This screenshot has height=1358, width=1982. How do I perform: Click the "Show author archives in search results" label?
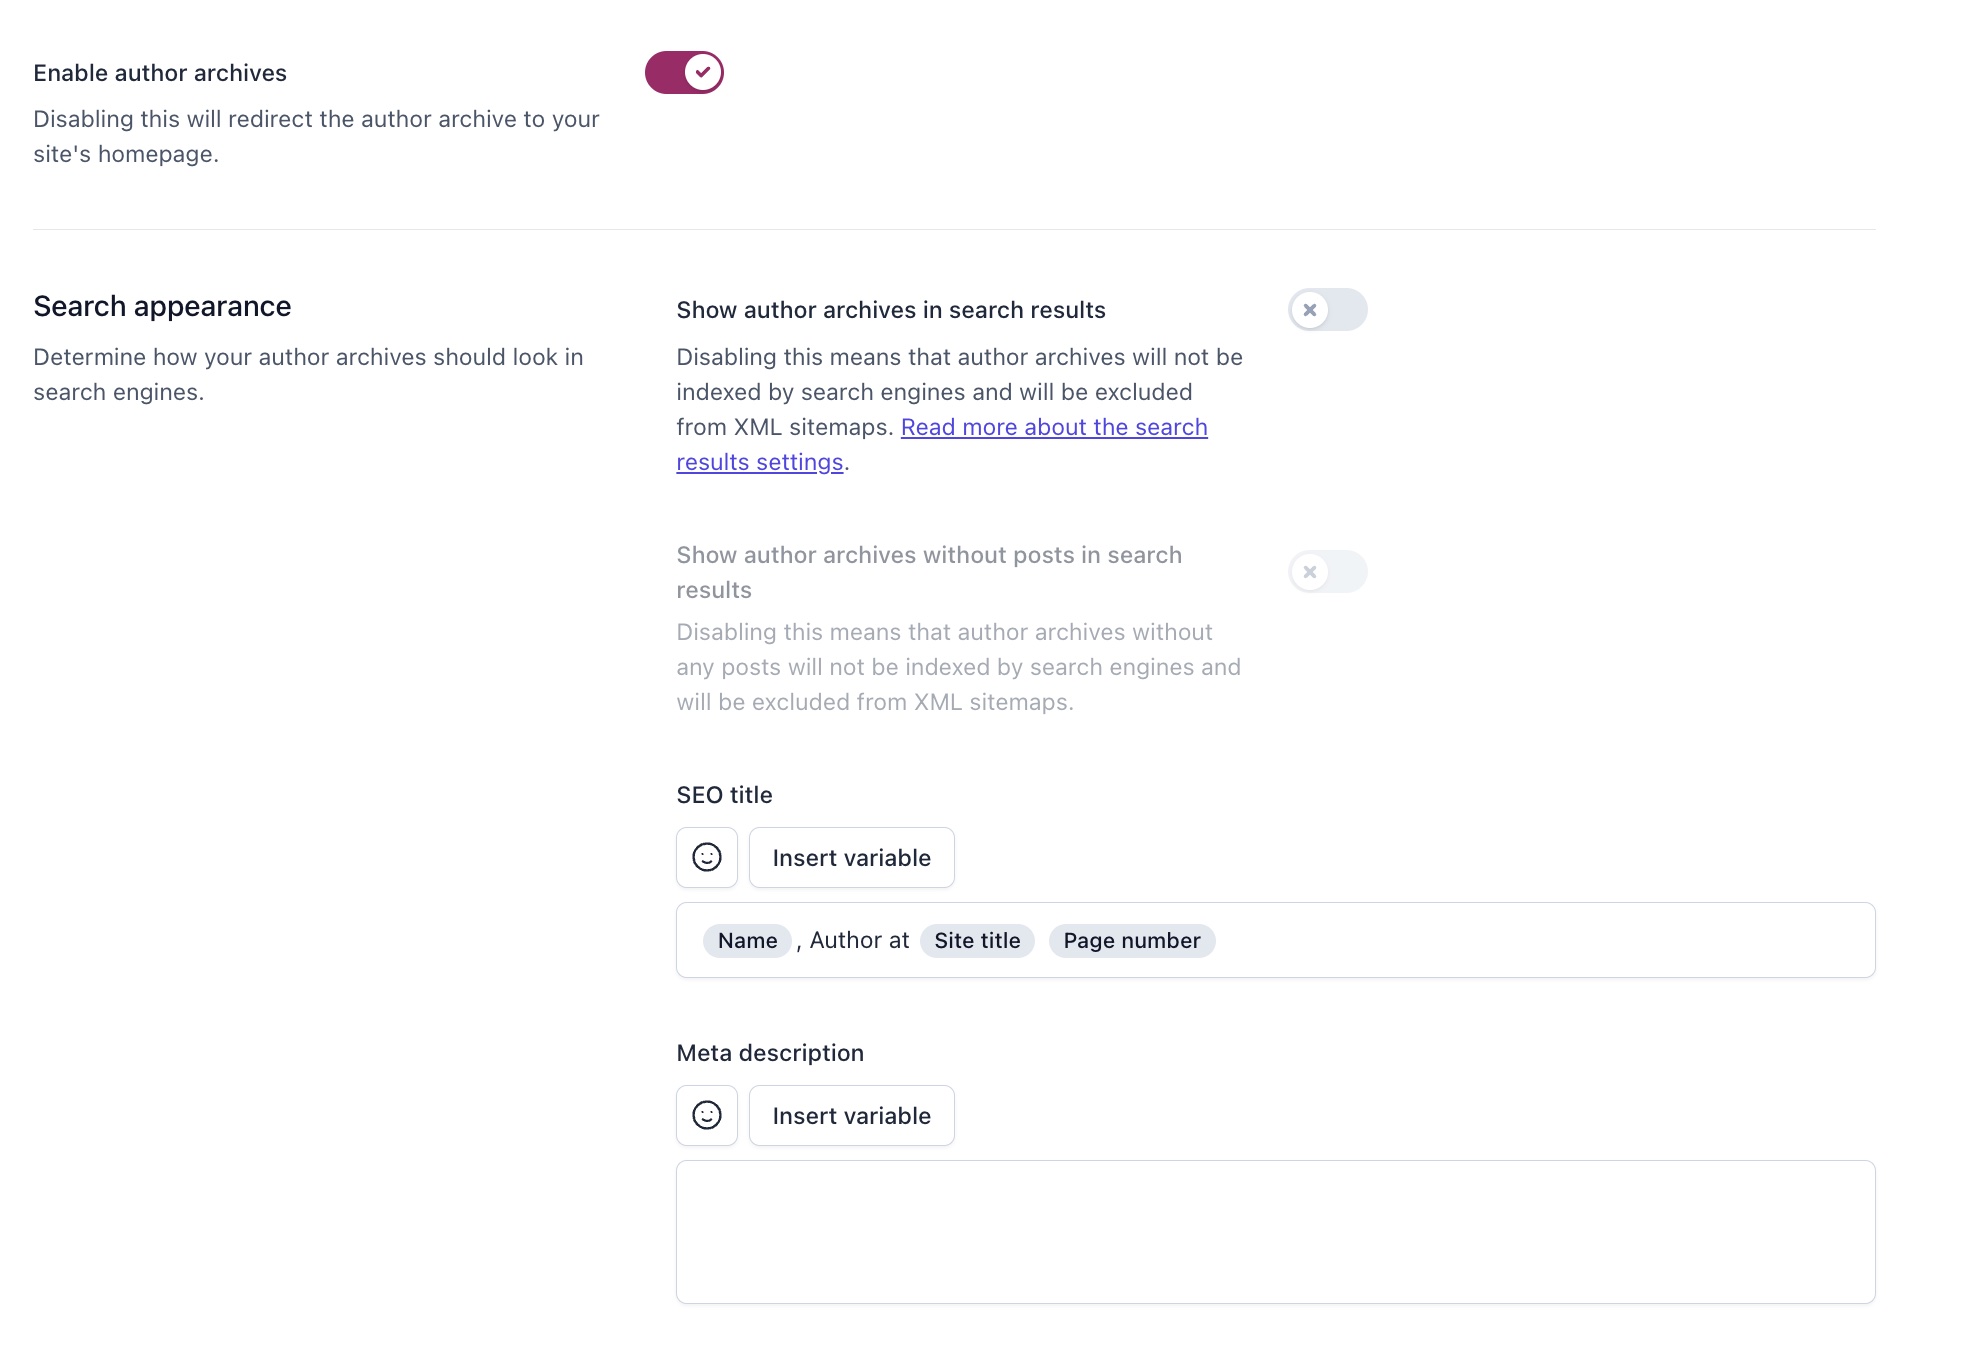coord(891,310)
